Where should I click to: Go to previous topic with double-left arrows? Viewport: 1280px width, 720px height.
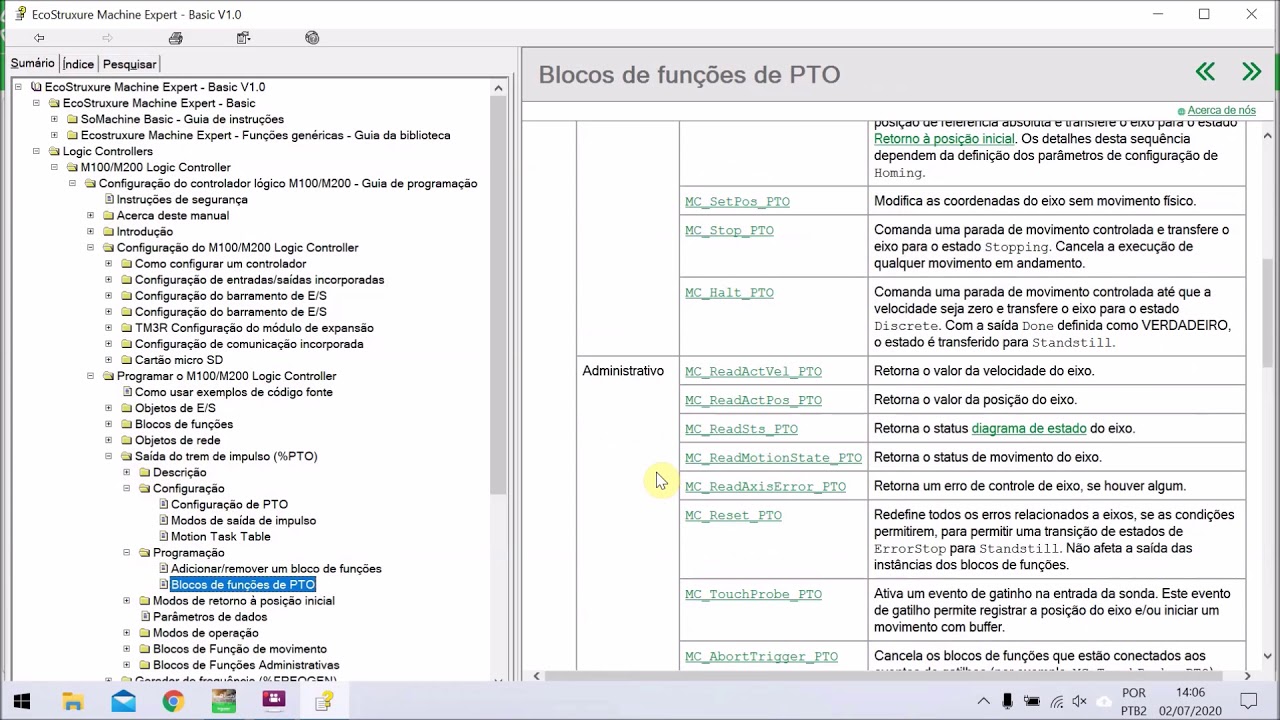(1205, 72)
